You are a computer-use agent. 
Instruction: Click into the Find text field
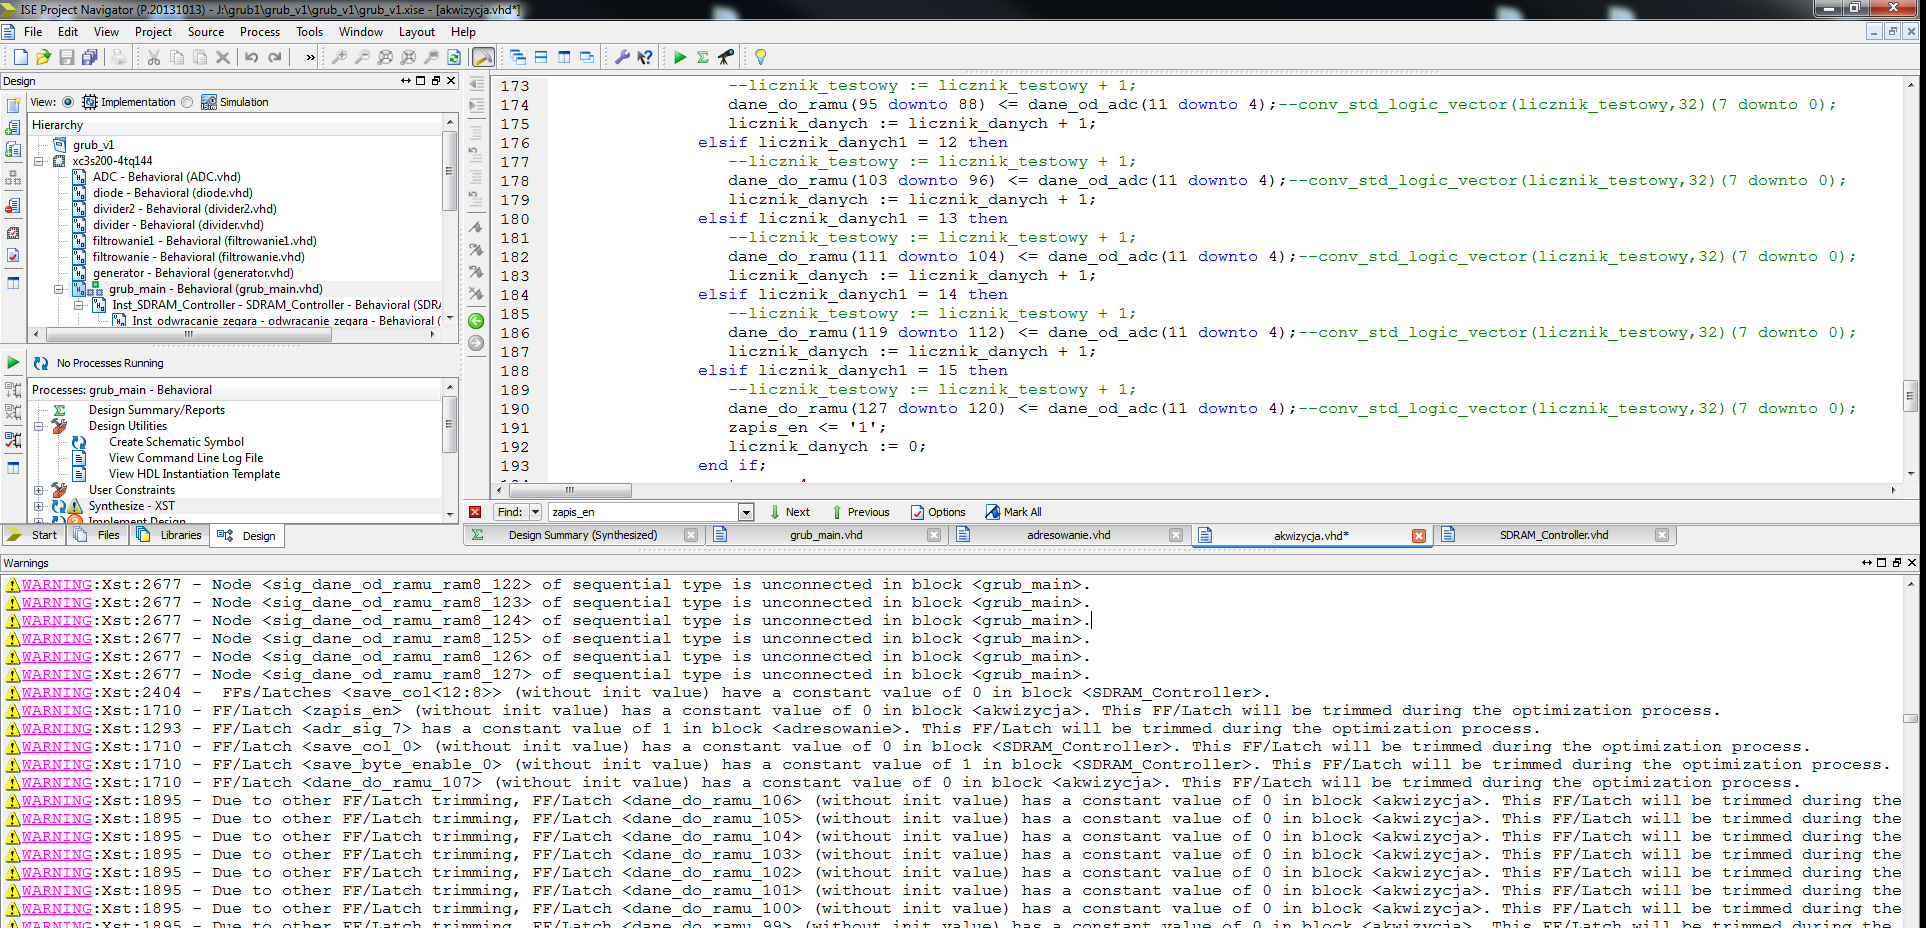click(644, 512)
